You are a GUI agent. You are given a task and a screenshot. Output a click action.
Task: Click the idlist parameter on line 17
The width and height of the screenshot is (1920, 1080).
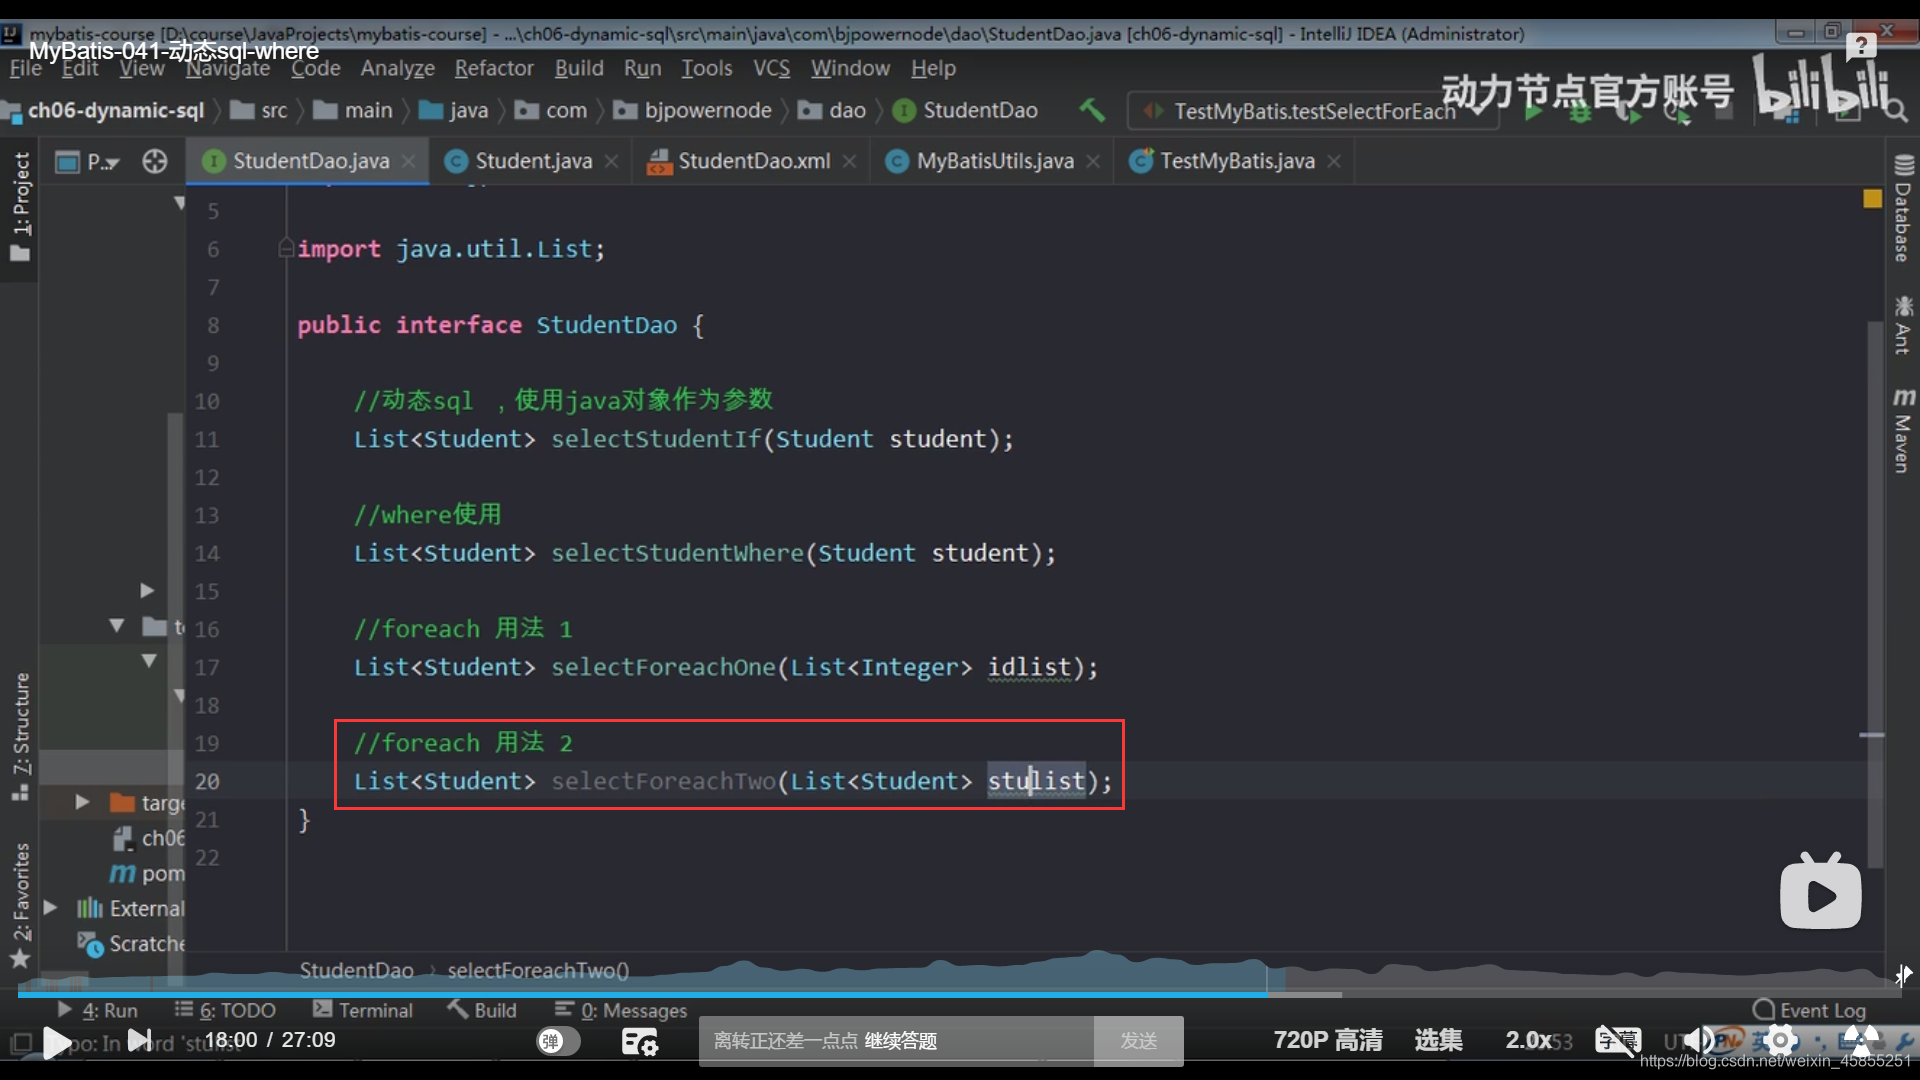1029,667
